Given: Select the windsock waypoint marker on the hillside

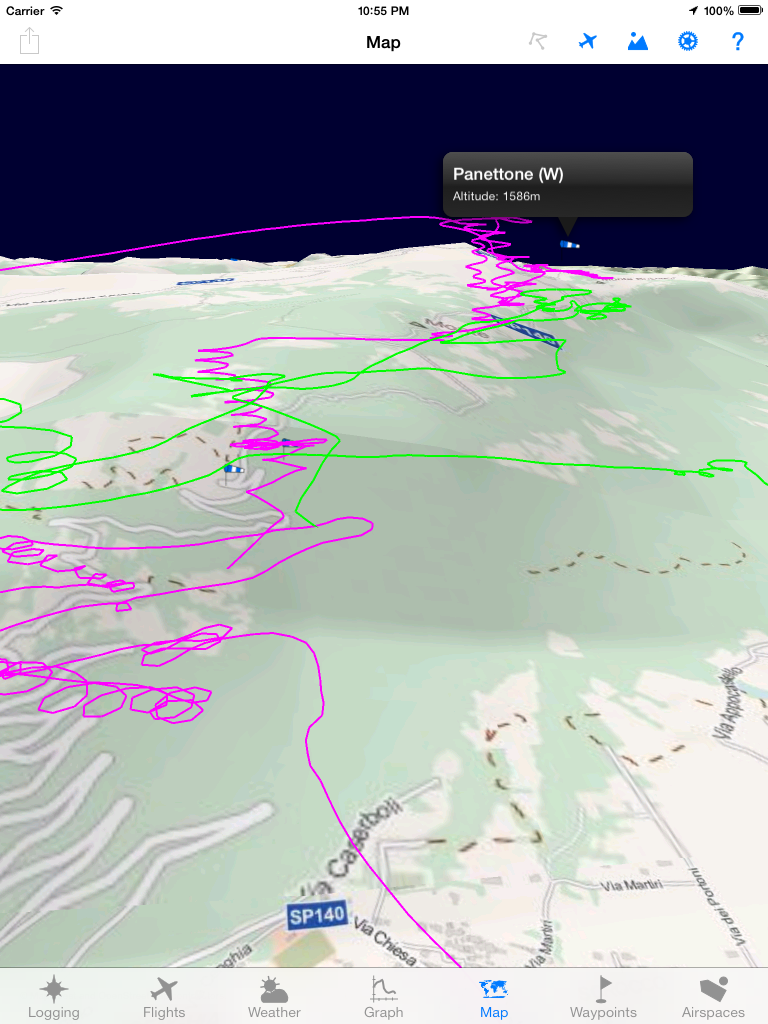Looking at the screenshot, I should tap(233, 470).
